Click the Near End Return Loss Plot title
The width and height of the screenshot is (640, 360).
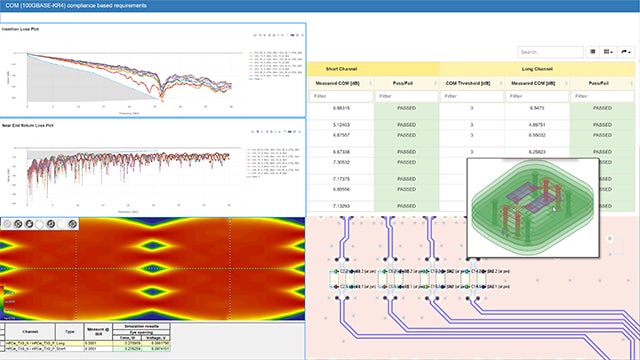(x=28, y=126)
